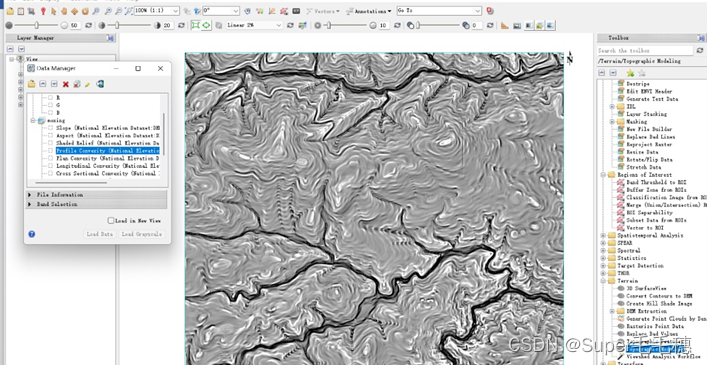Collapse the Terrain toolbox folder
Screen dimensions: 707x365
point(603,281)
